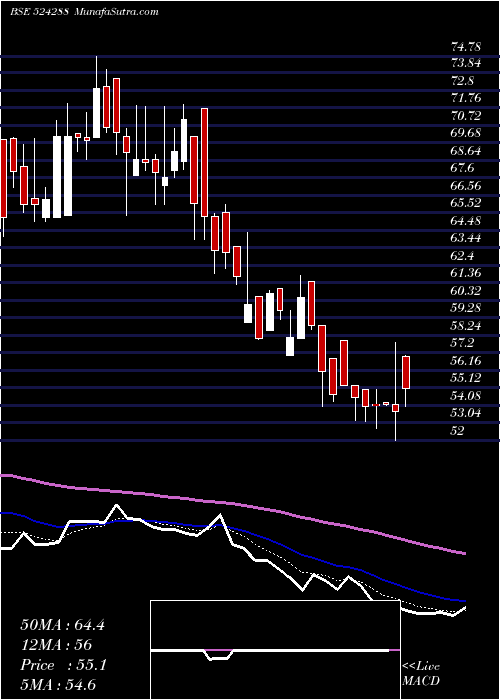The height and width of the screenshot is (700, 500).
Task: Click the price axis label 61.36
Action: (467, 273)
